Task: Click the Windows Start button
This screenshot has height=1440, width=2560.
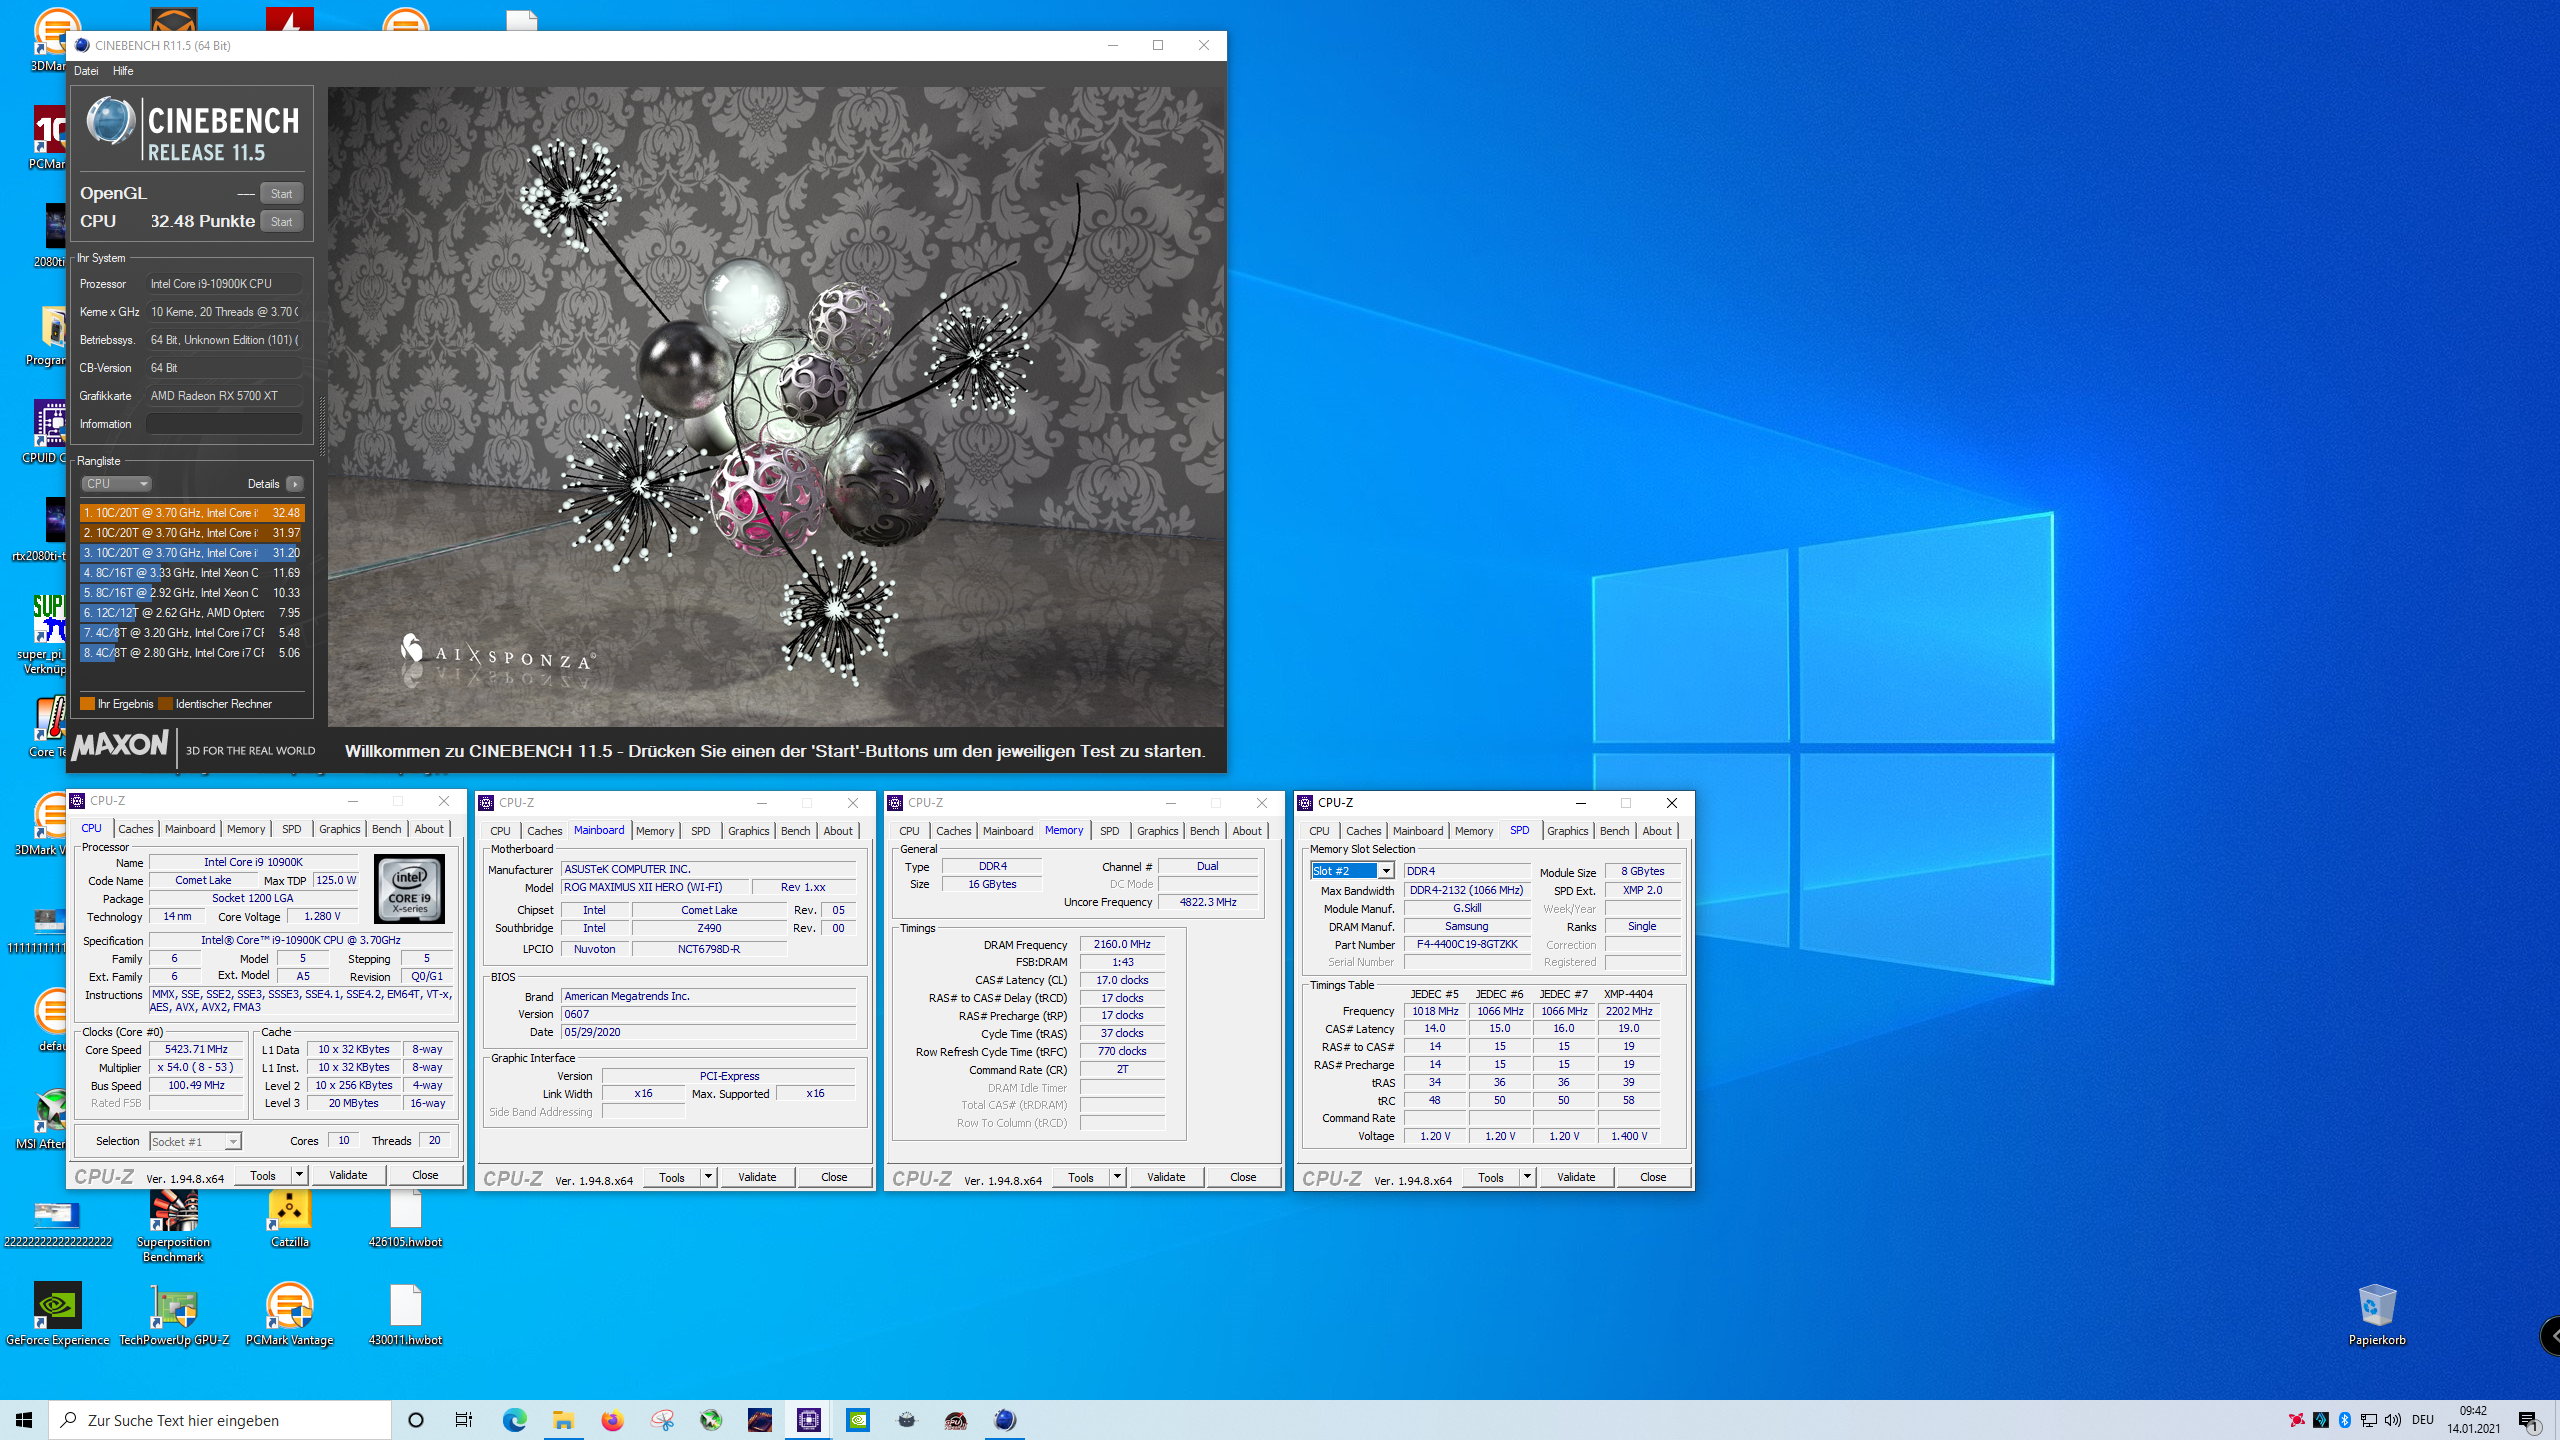Action: coord(24,1420)
